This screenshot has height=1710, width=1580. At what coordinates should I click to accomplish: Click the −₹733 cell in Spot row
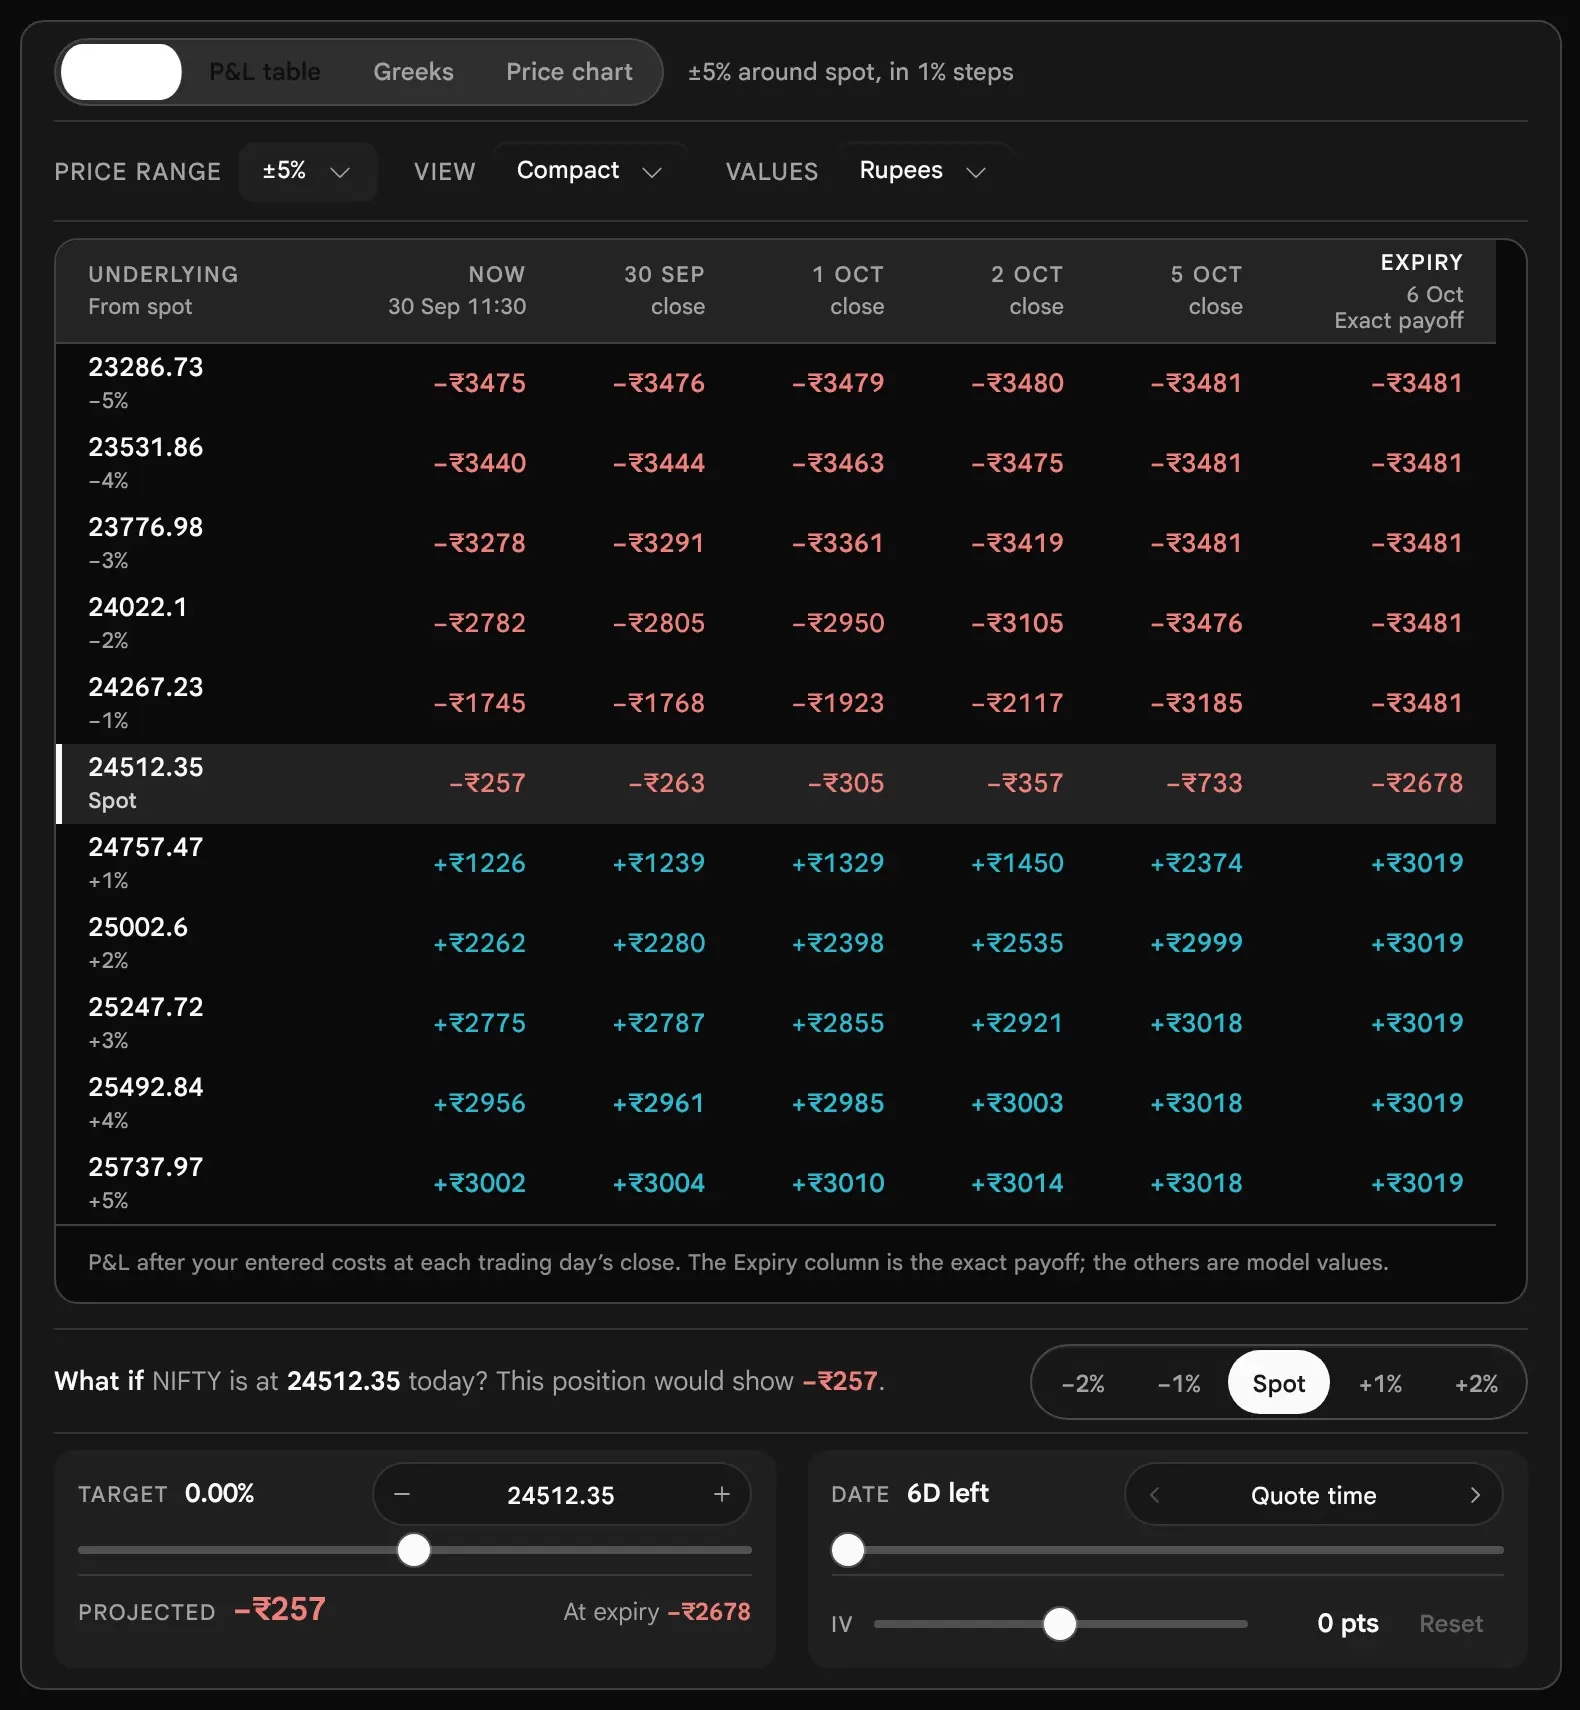pyautogui.click(x=1204, y=783)
